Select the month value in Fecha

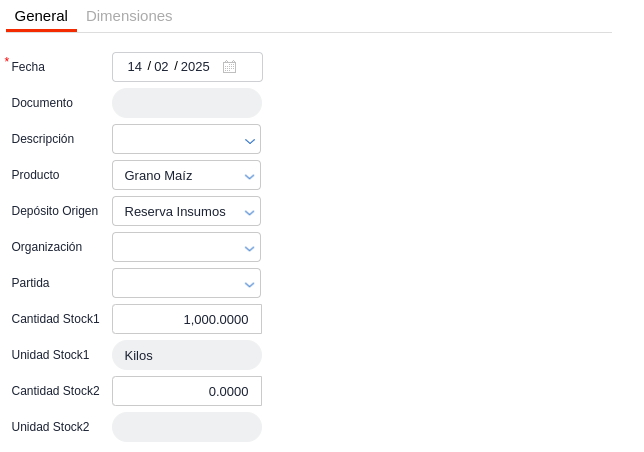(x=161, y=67)
